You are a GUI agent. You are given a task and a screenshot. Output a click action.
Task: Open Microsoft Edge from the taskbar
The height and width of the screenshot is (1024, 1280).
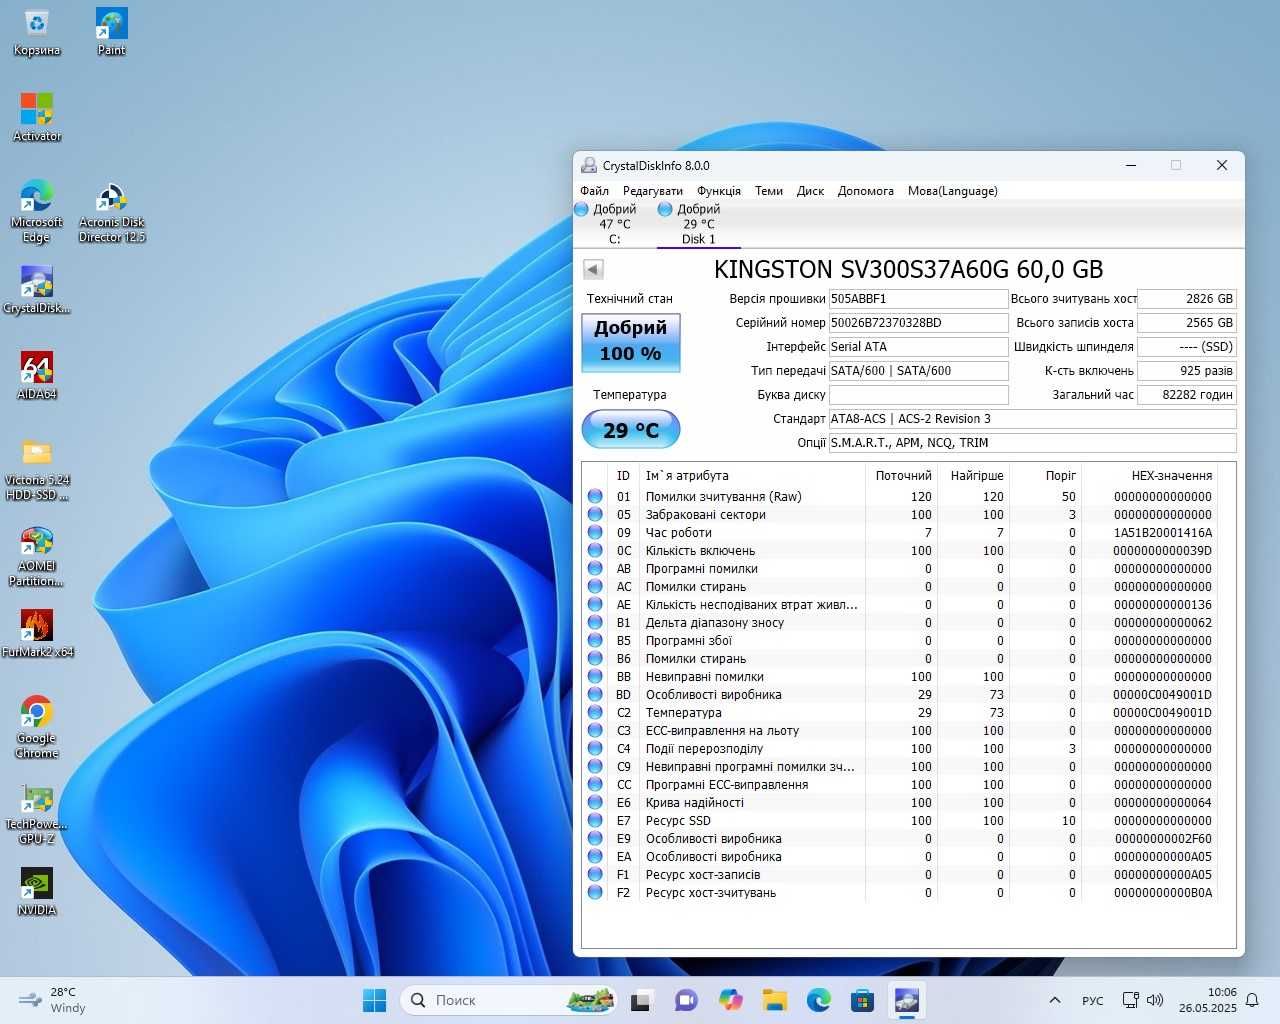click(819, 1000)
